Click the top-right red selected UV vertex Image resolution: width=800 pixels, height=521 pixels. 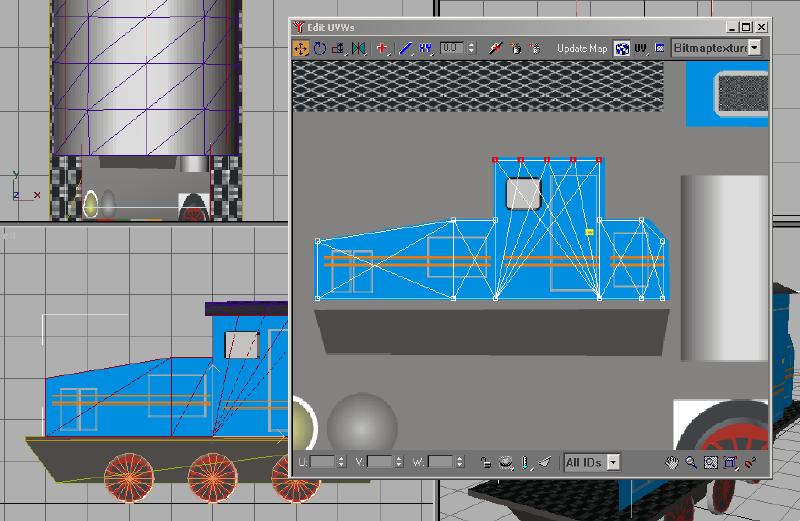click(599, 160)
